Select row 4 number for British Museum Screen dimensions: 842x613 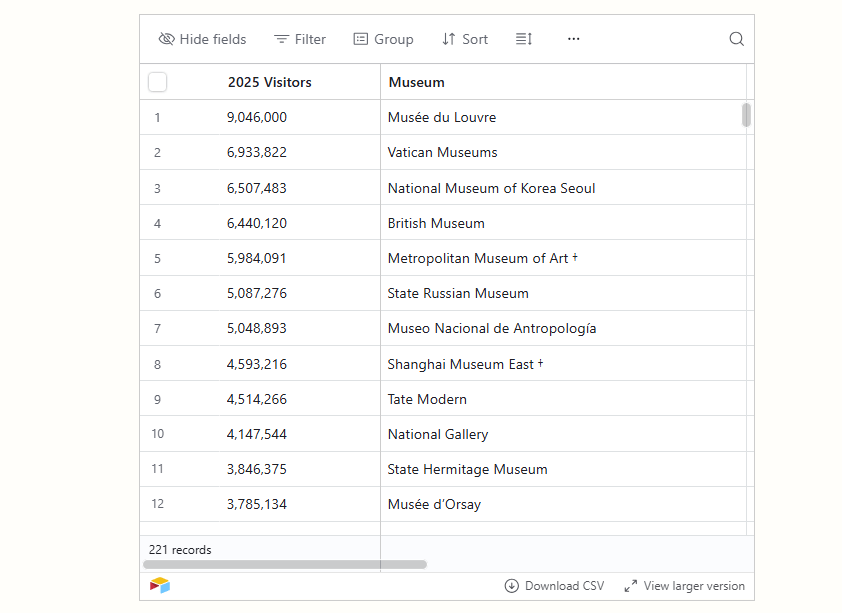157,223
